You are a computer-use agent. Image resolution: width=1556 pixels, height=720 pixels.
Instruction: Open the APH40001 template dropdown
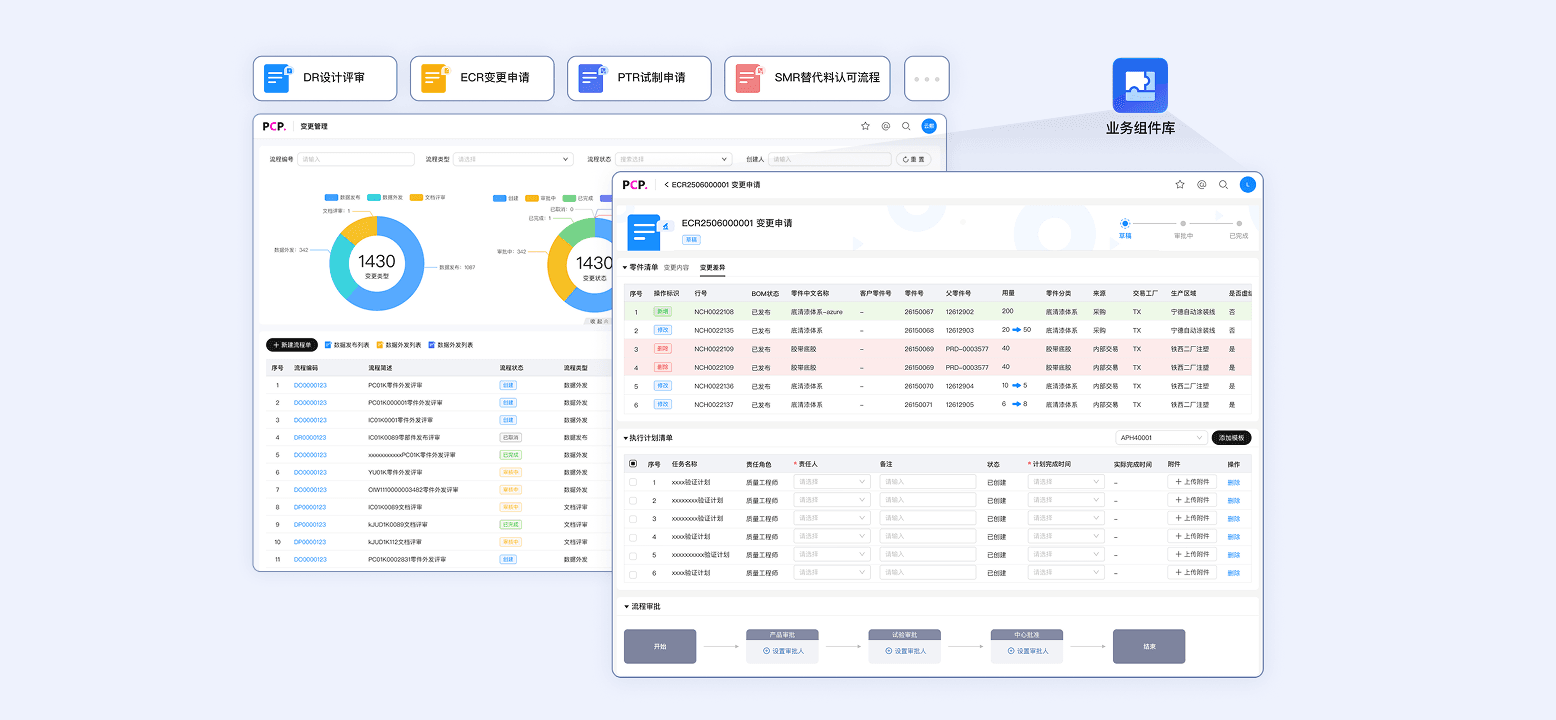click(1161, 438)
